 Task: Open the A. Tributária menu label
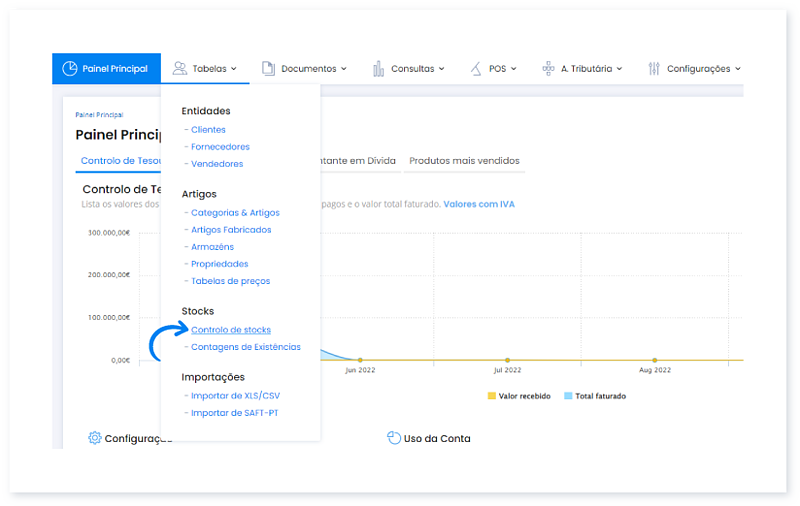pos(586,68)
